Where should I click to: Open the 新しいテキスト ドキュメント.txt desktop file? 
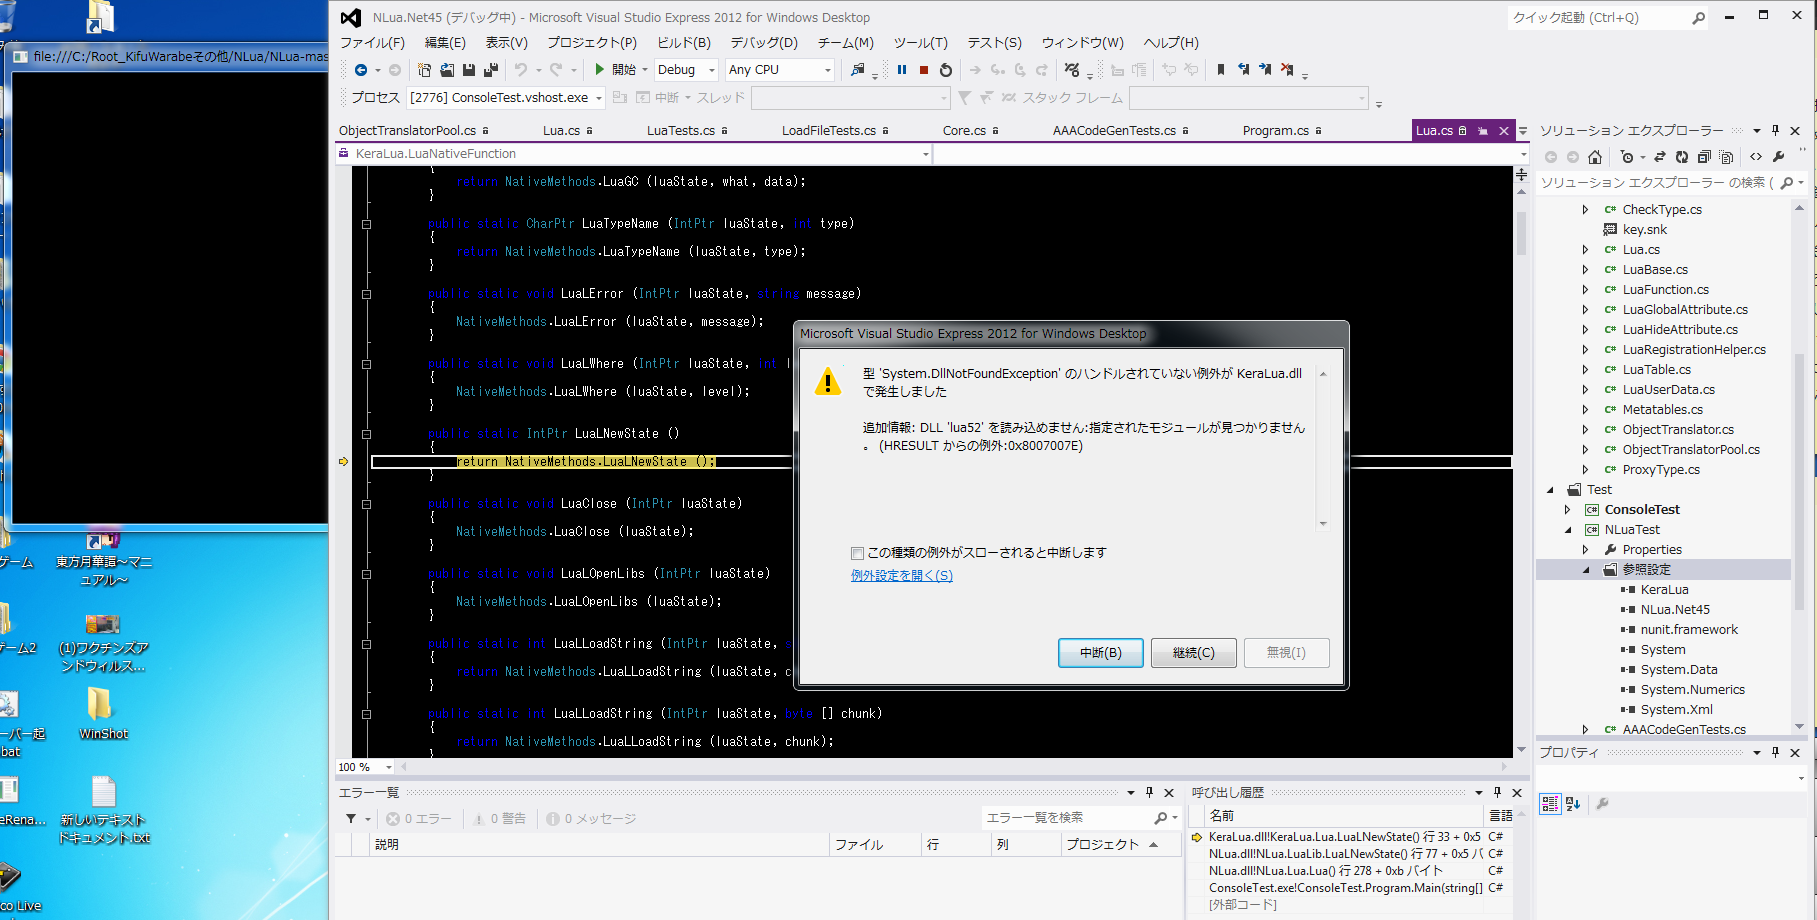click(x=103, y=811)
